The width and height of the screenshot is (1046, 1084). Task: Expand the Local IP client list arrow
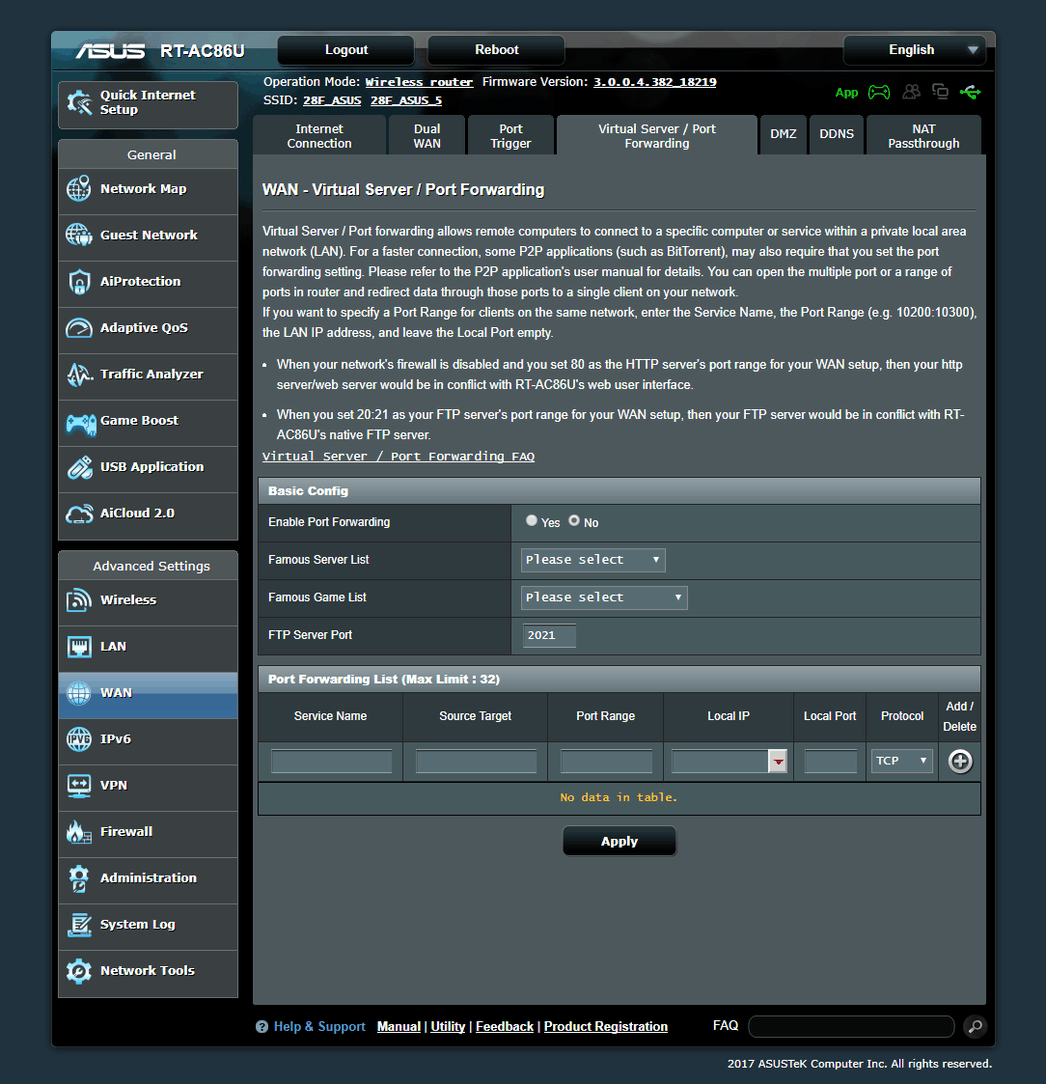[x=778, y=761]
